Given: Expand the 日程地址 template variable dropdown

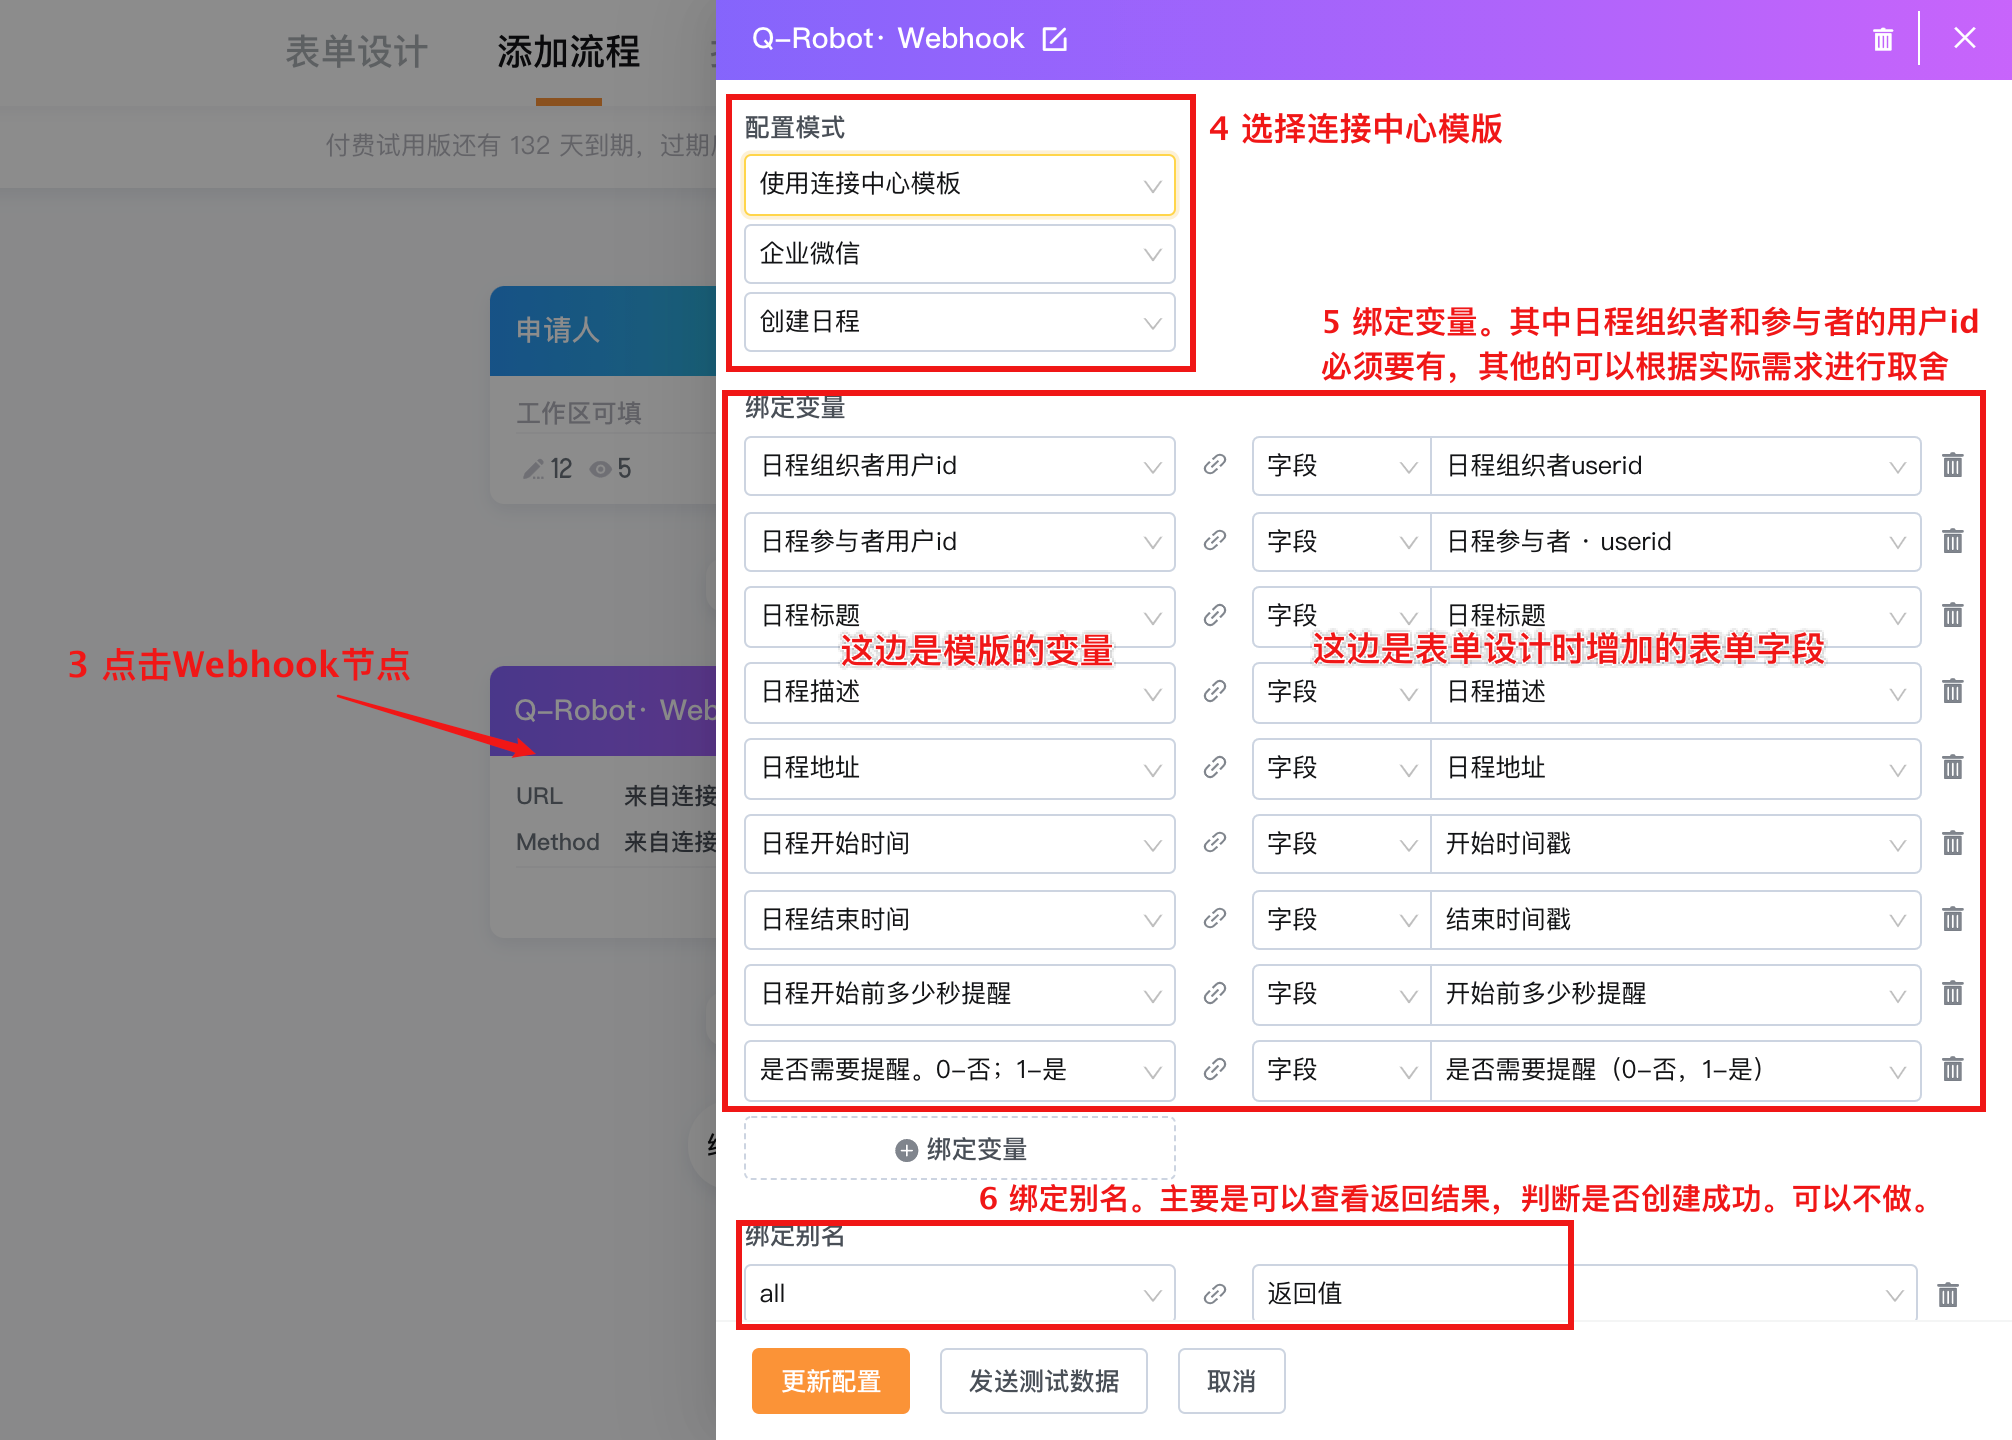Looking at the screenshot, I should (x=960, y=768).
